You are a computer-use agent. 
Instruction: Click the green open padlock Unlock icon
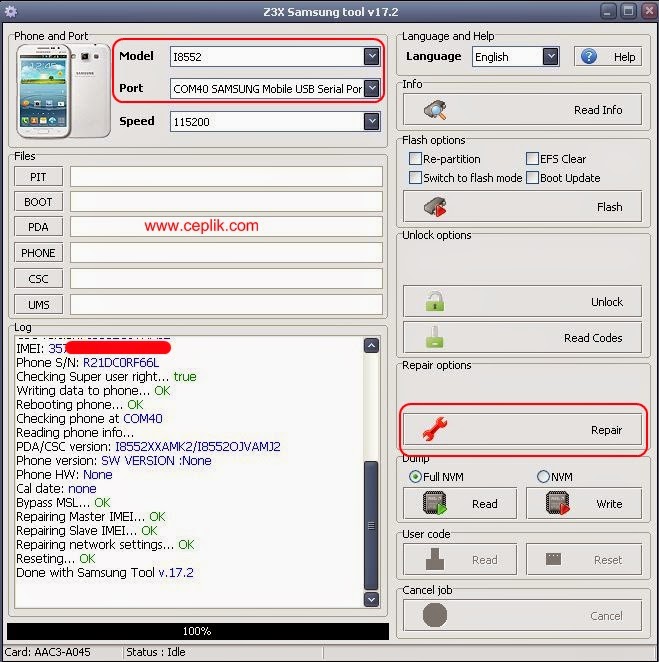pos(435,301)
